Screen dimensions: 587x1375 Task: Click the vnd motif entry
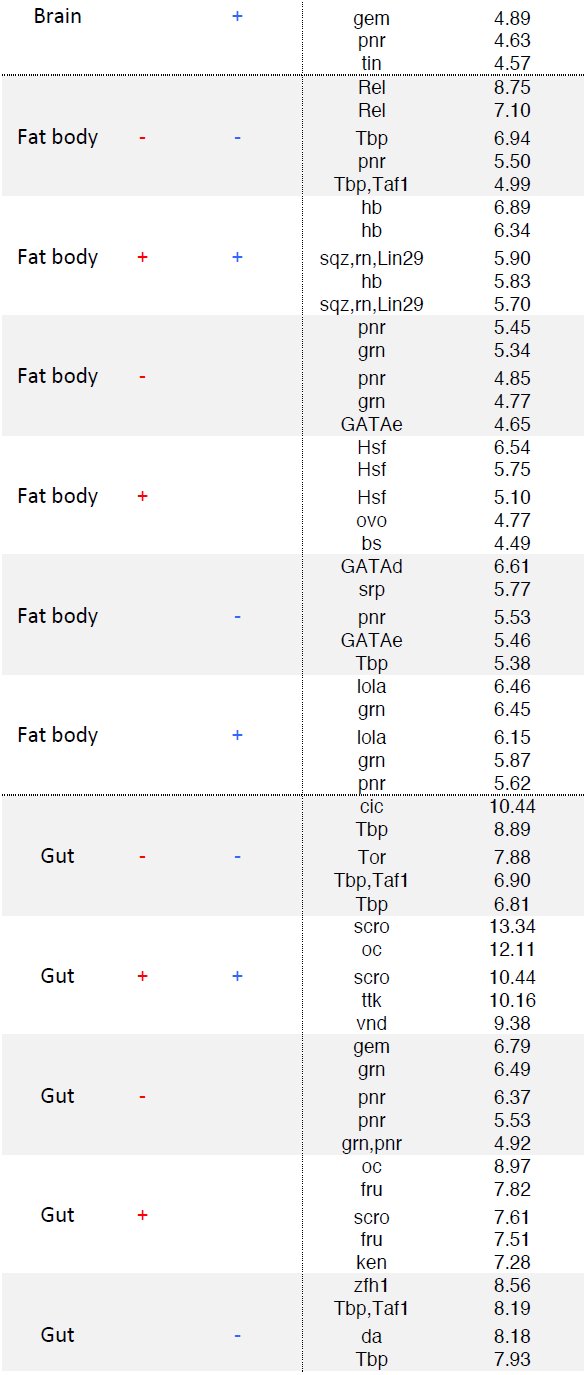(372, 1023)
